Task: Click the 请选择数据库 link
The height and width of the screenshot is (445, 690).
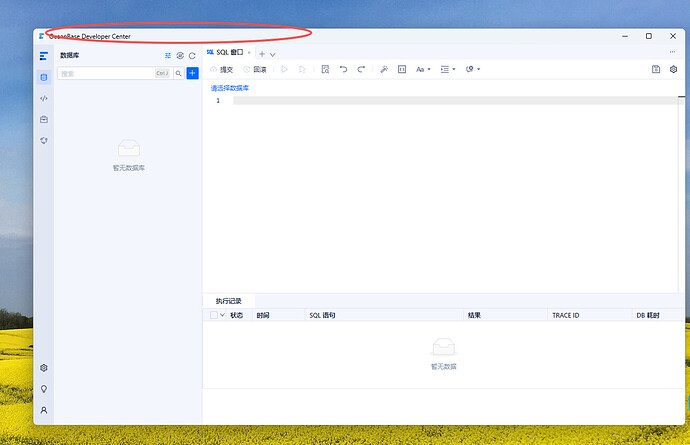Action: point(230,88)
